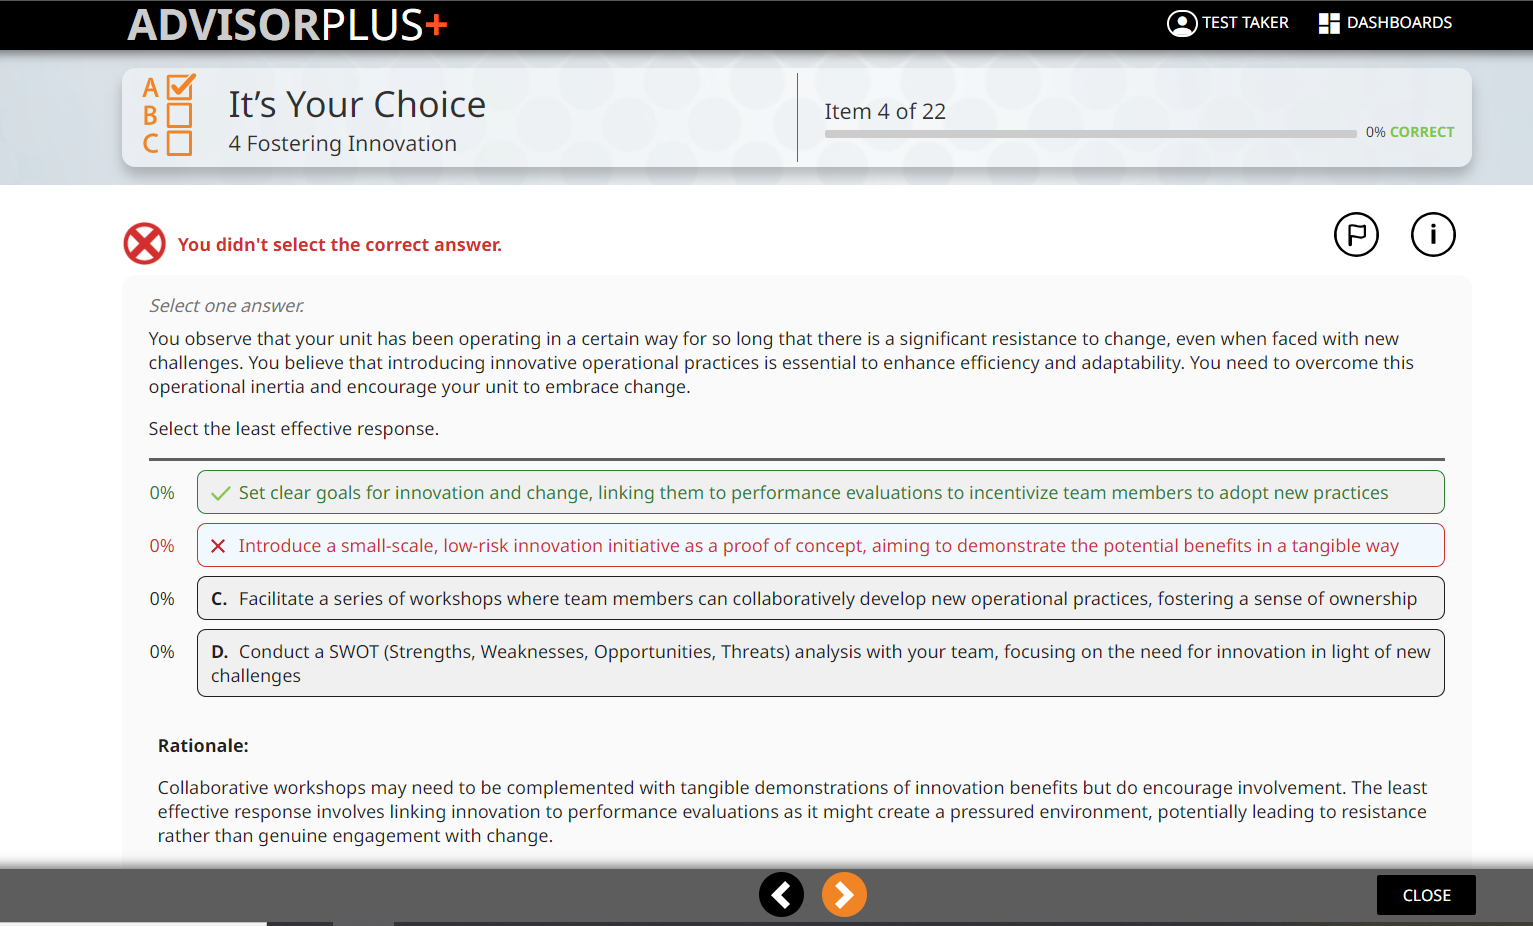Click the Dashboards grid icon

click(1329, 23)
